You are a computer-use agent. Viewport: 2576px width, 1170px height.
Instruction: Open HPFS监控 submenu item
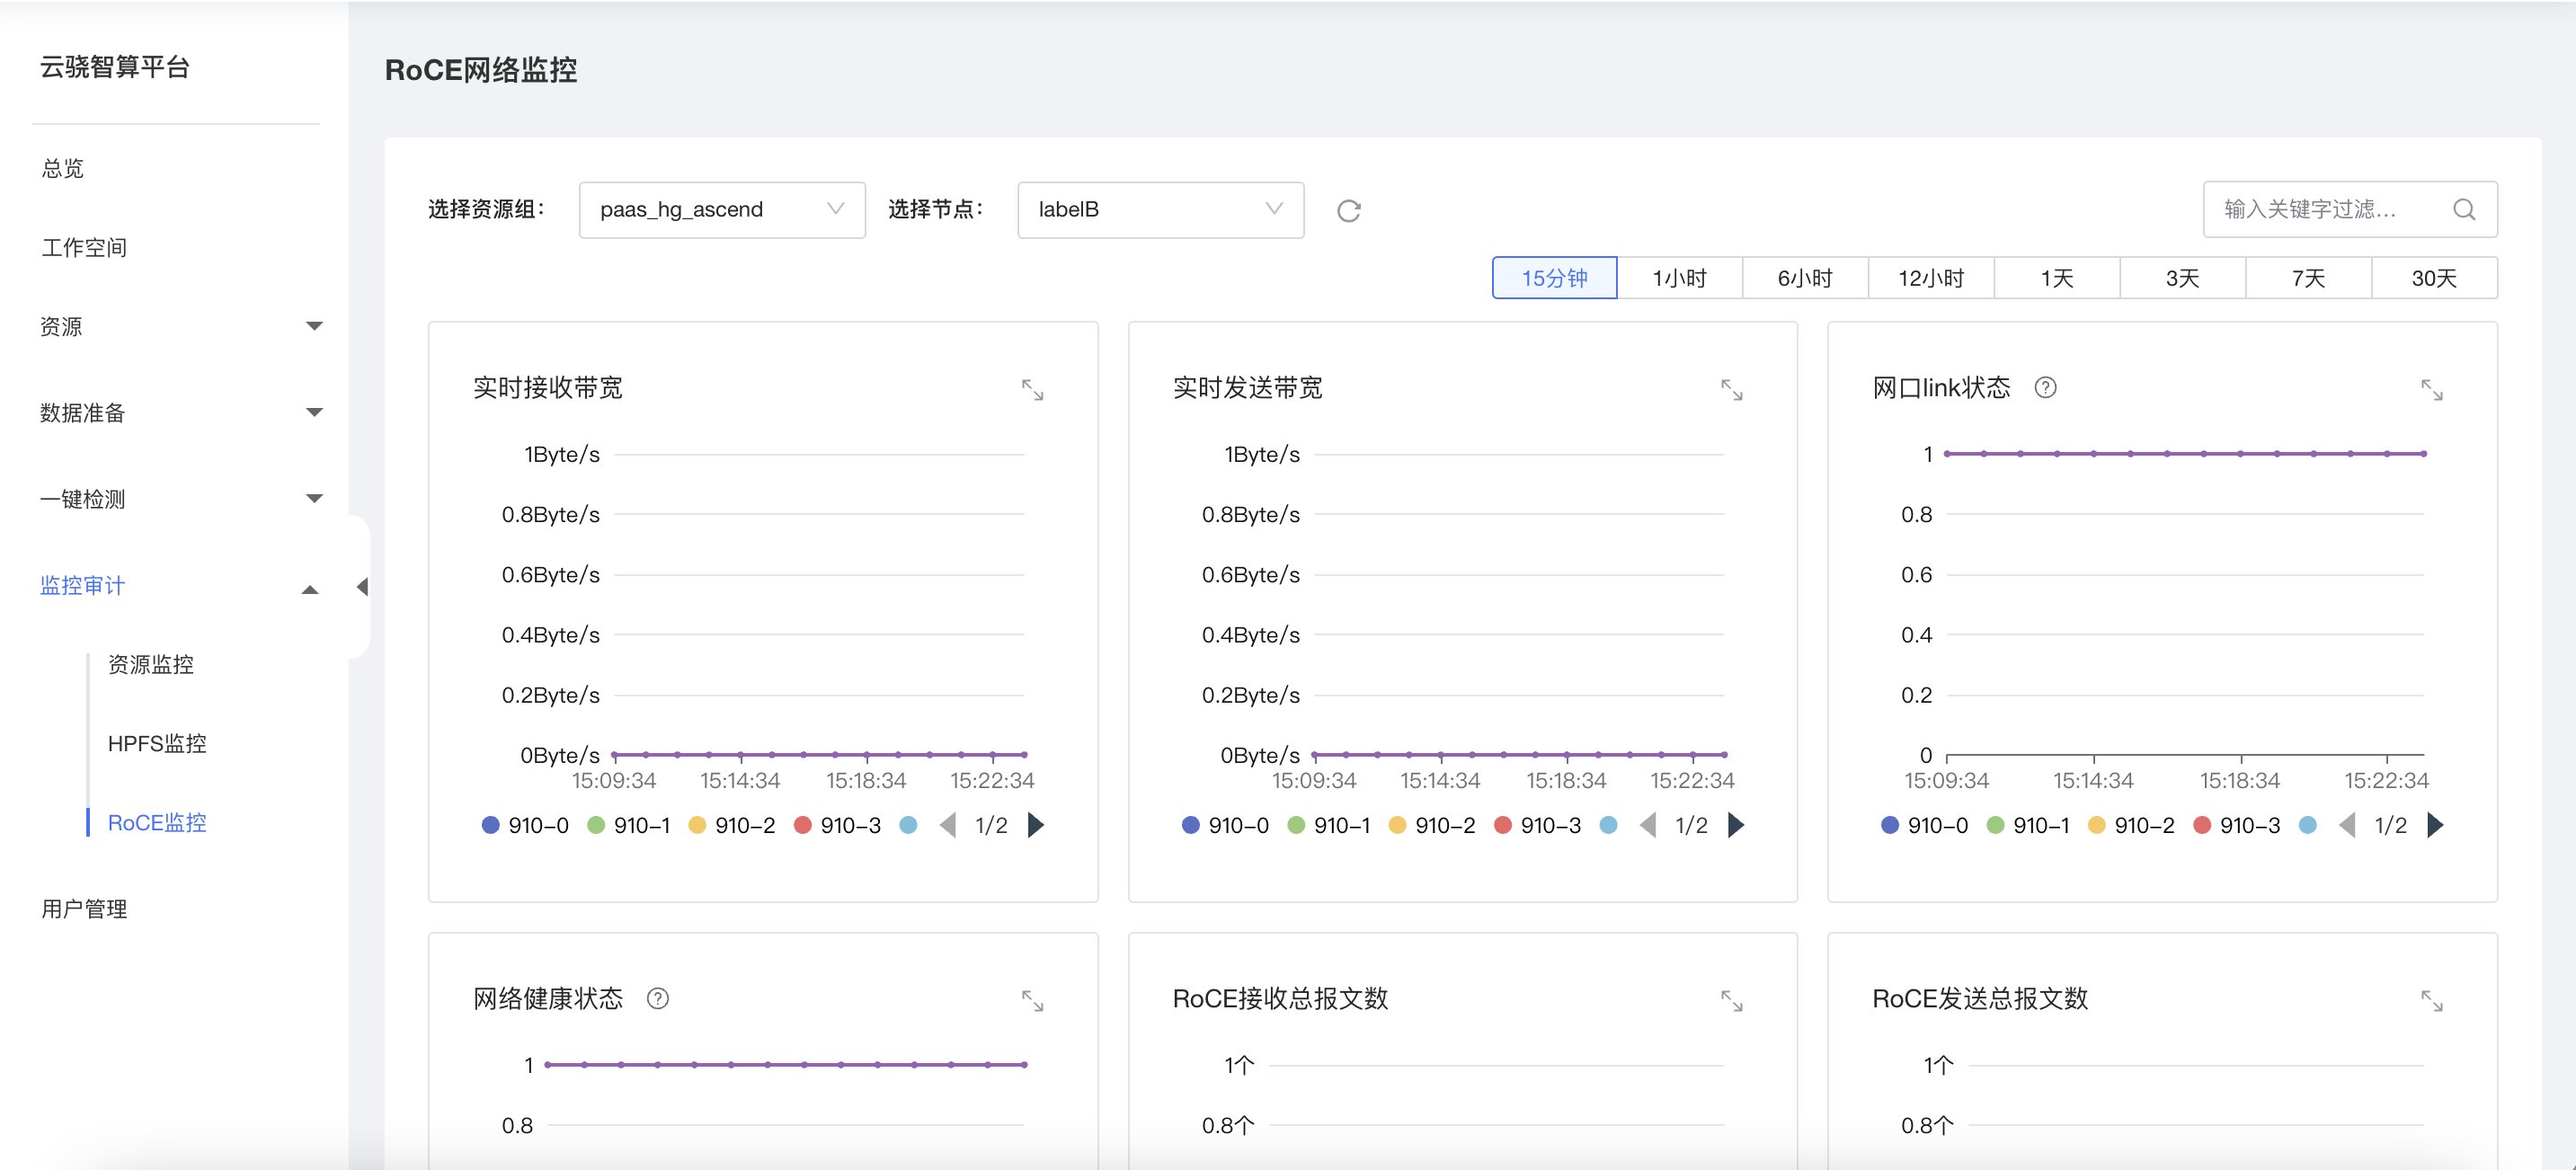pyautogui.click(x=157, y=743)
